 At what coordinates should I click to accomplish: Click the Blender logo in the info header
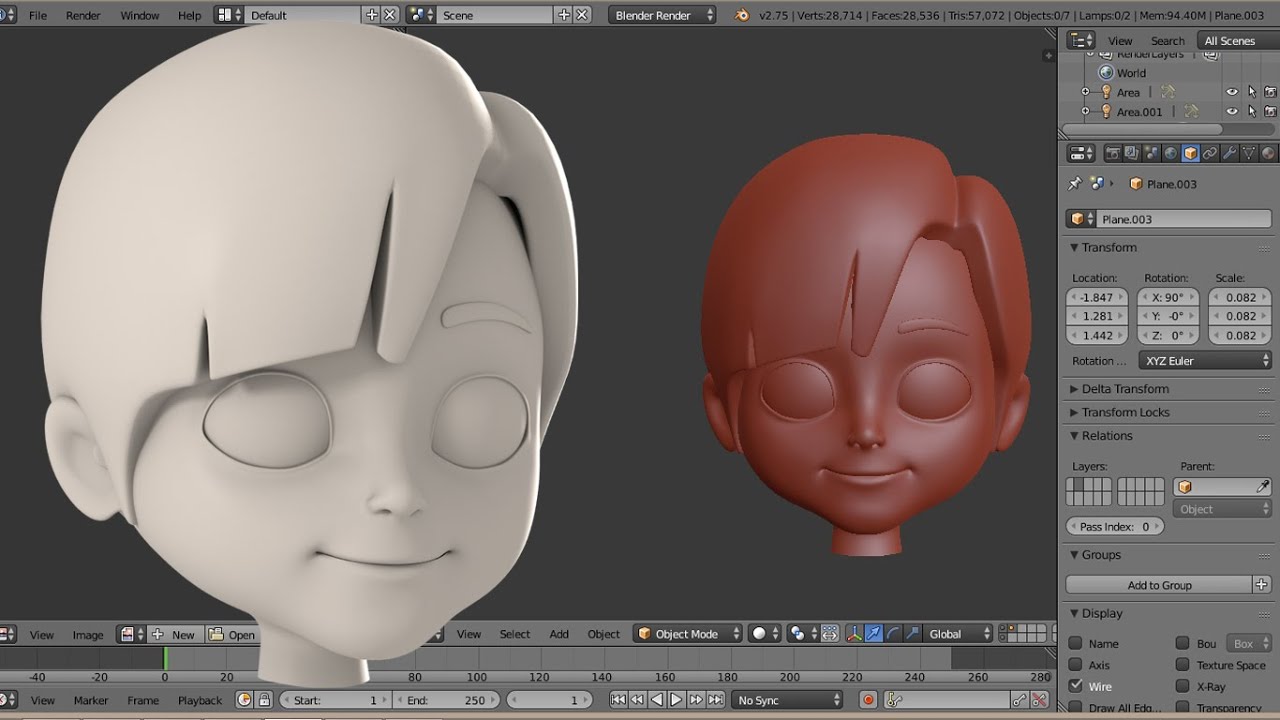tap(741, 15)
